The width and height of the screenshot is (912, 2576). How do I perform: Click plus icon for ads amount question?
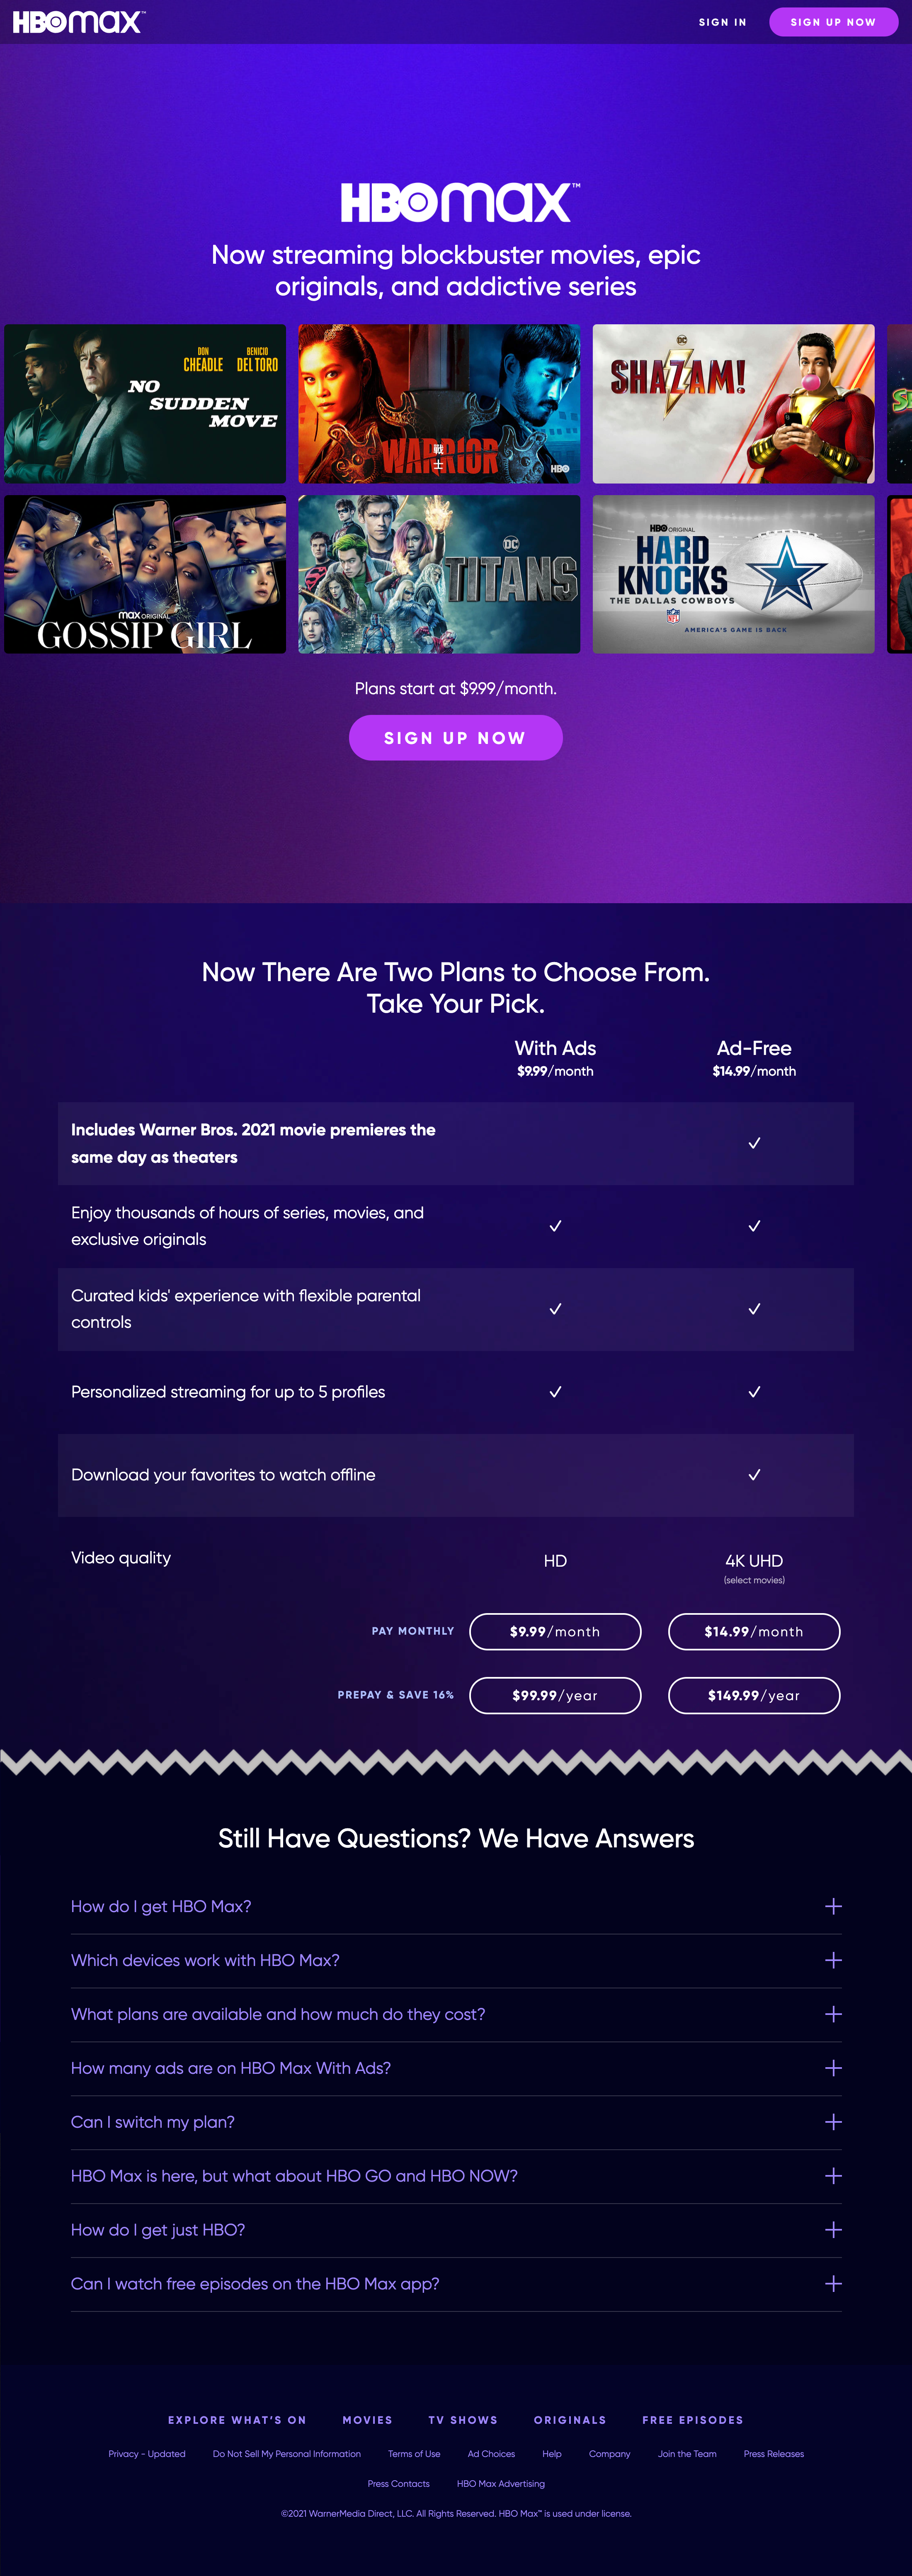pos(832,2068)
